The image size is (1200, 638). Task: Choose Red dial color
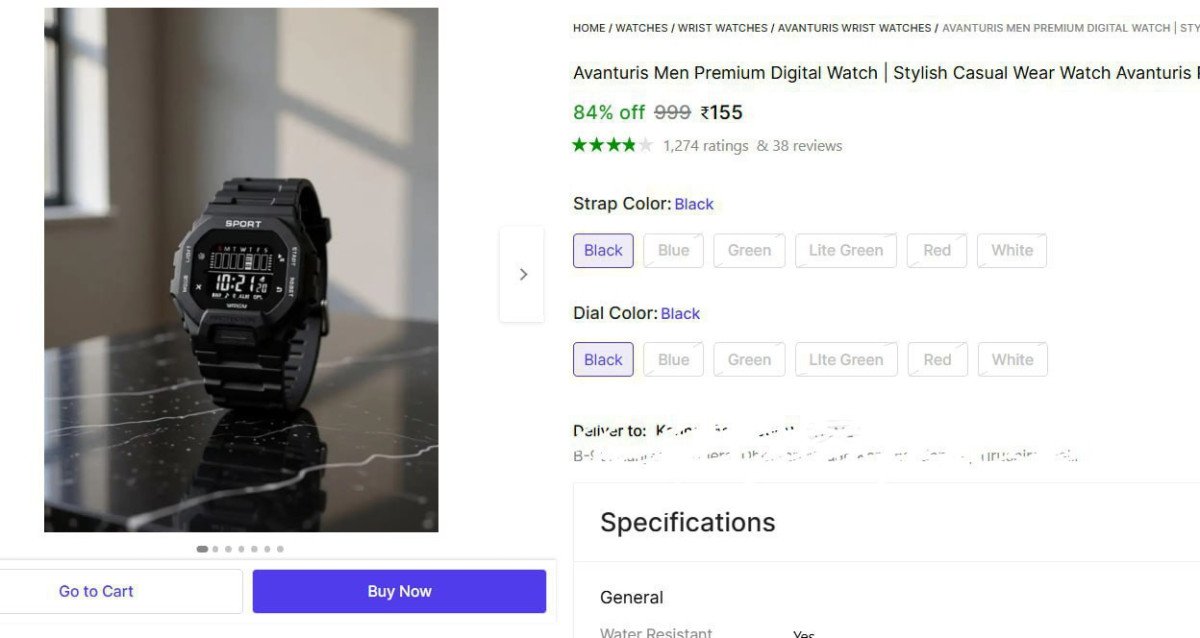click(x=937, y=360)
